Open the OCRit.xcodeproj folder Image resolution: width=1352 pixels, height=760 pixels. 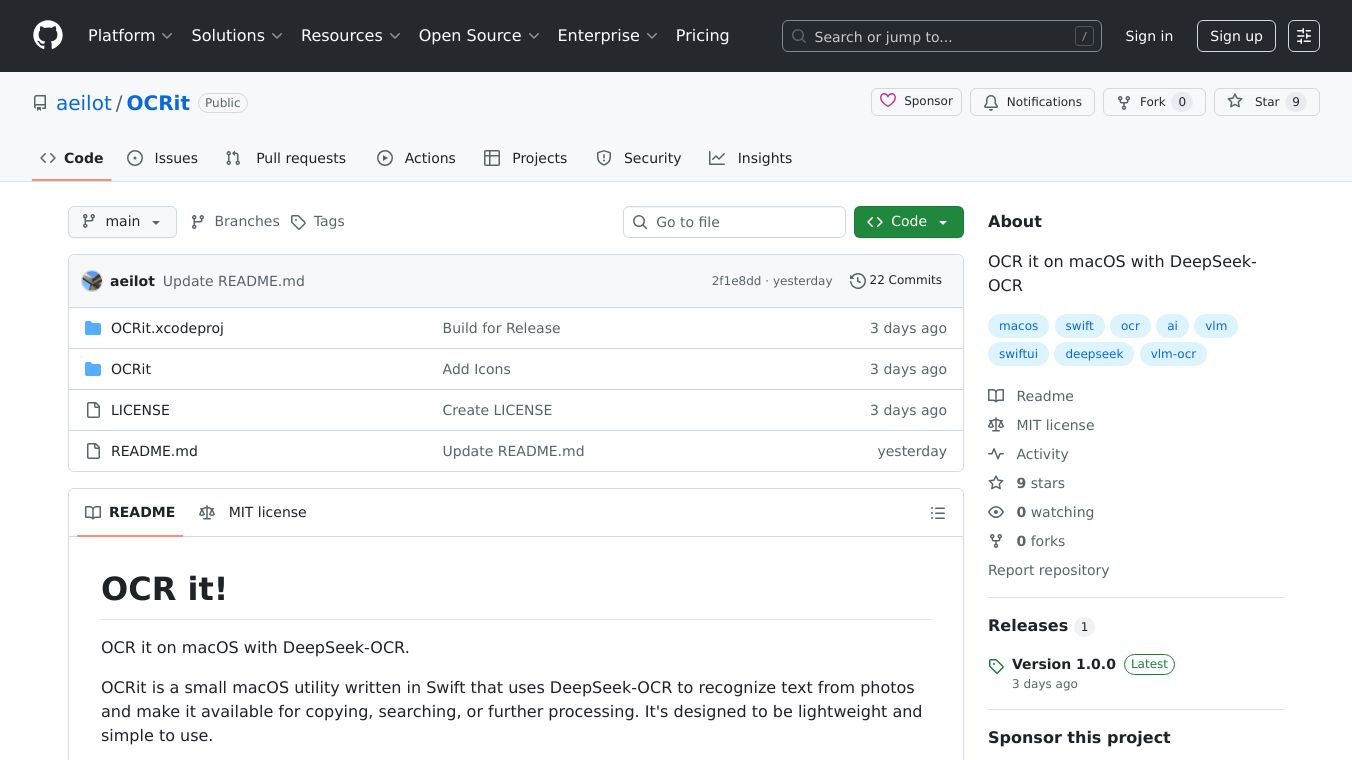tap(167, 328)
